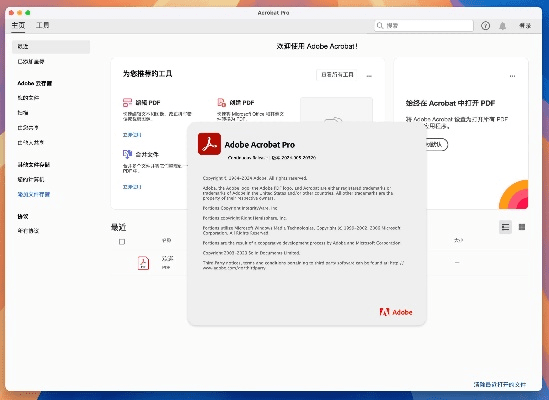Image resolution: width=549 pixels, height=400 pixels.
Task: Click the copyright line in the About dialog
Action: point(255,178)
